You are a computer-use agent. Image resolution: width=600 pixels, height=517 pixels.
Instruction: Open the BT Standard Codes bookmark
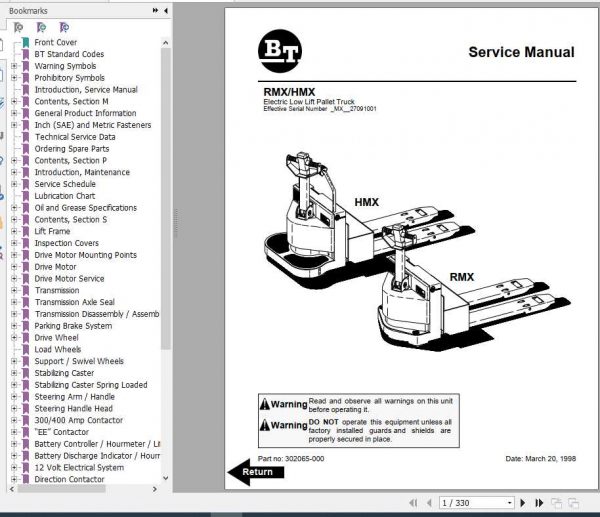[x=69, y=54]
